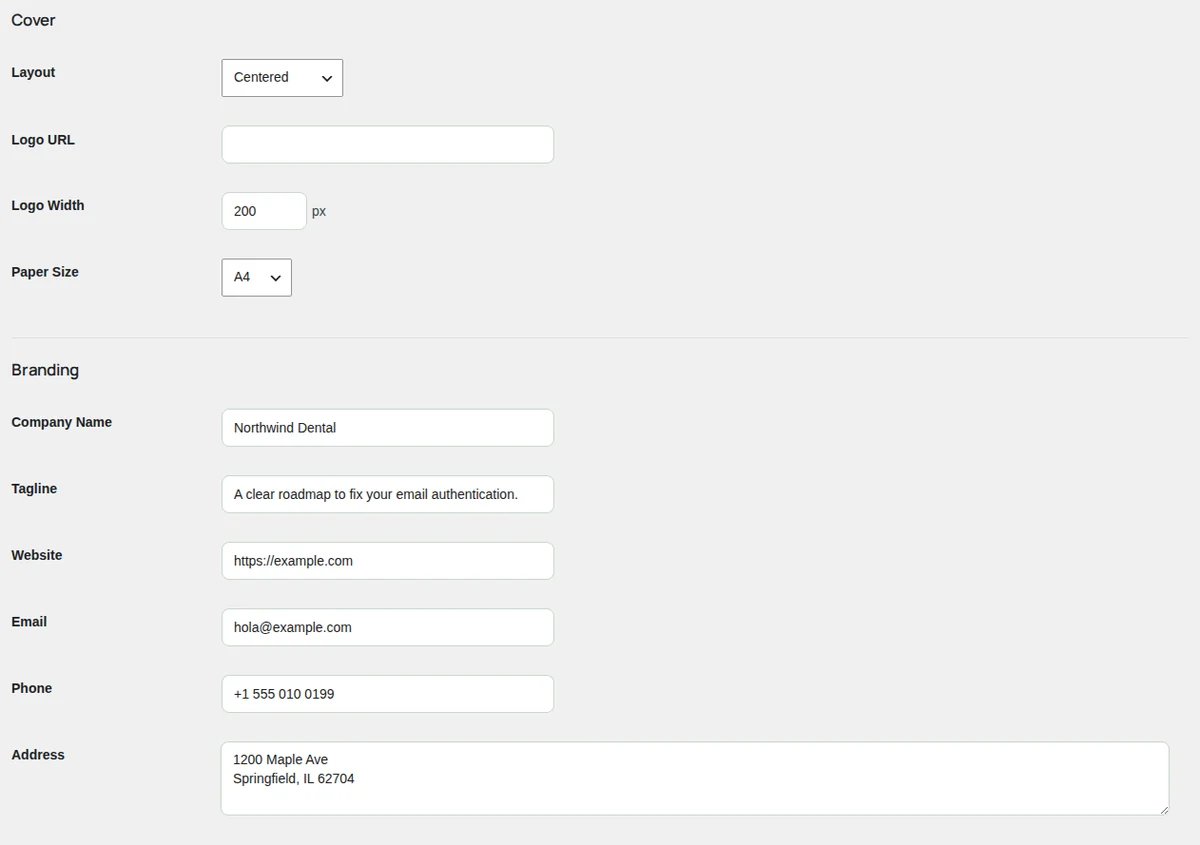Click the Paper Size label
Viewport: 1200px width, 845px height.
click(45, 272)
